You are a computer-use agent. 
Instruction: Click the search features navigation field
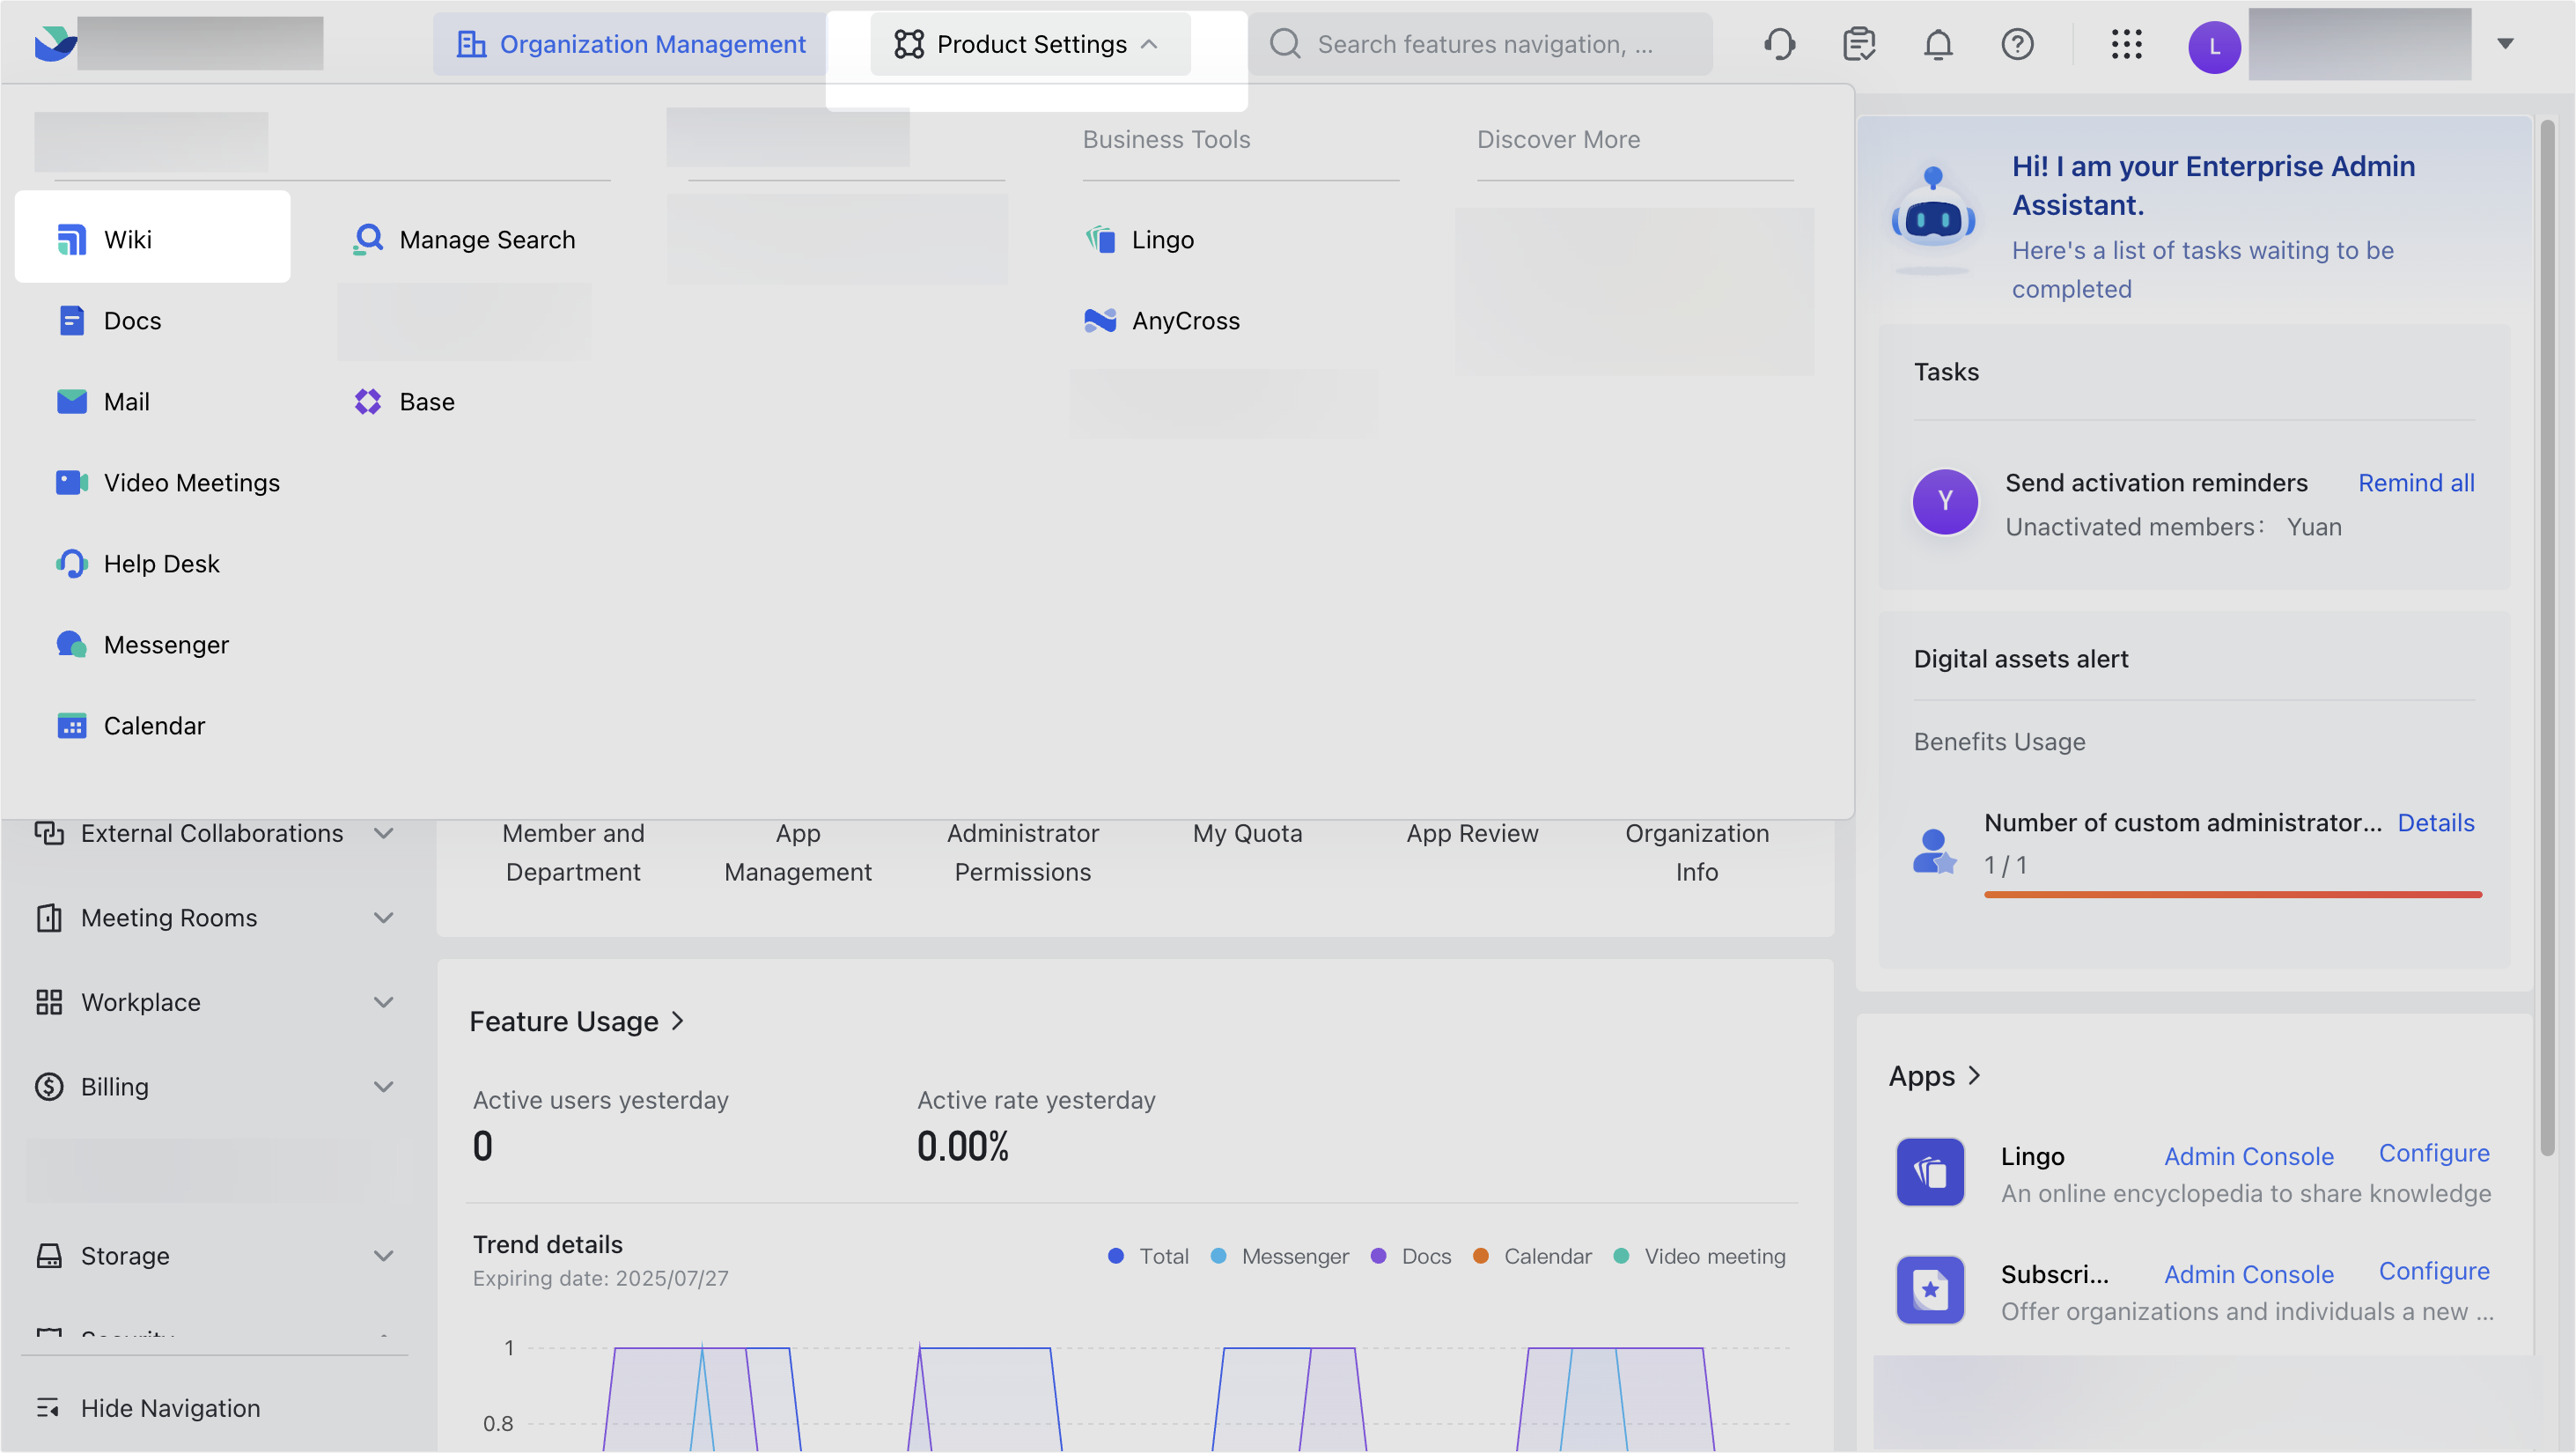(1481, 44)
